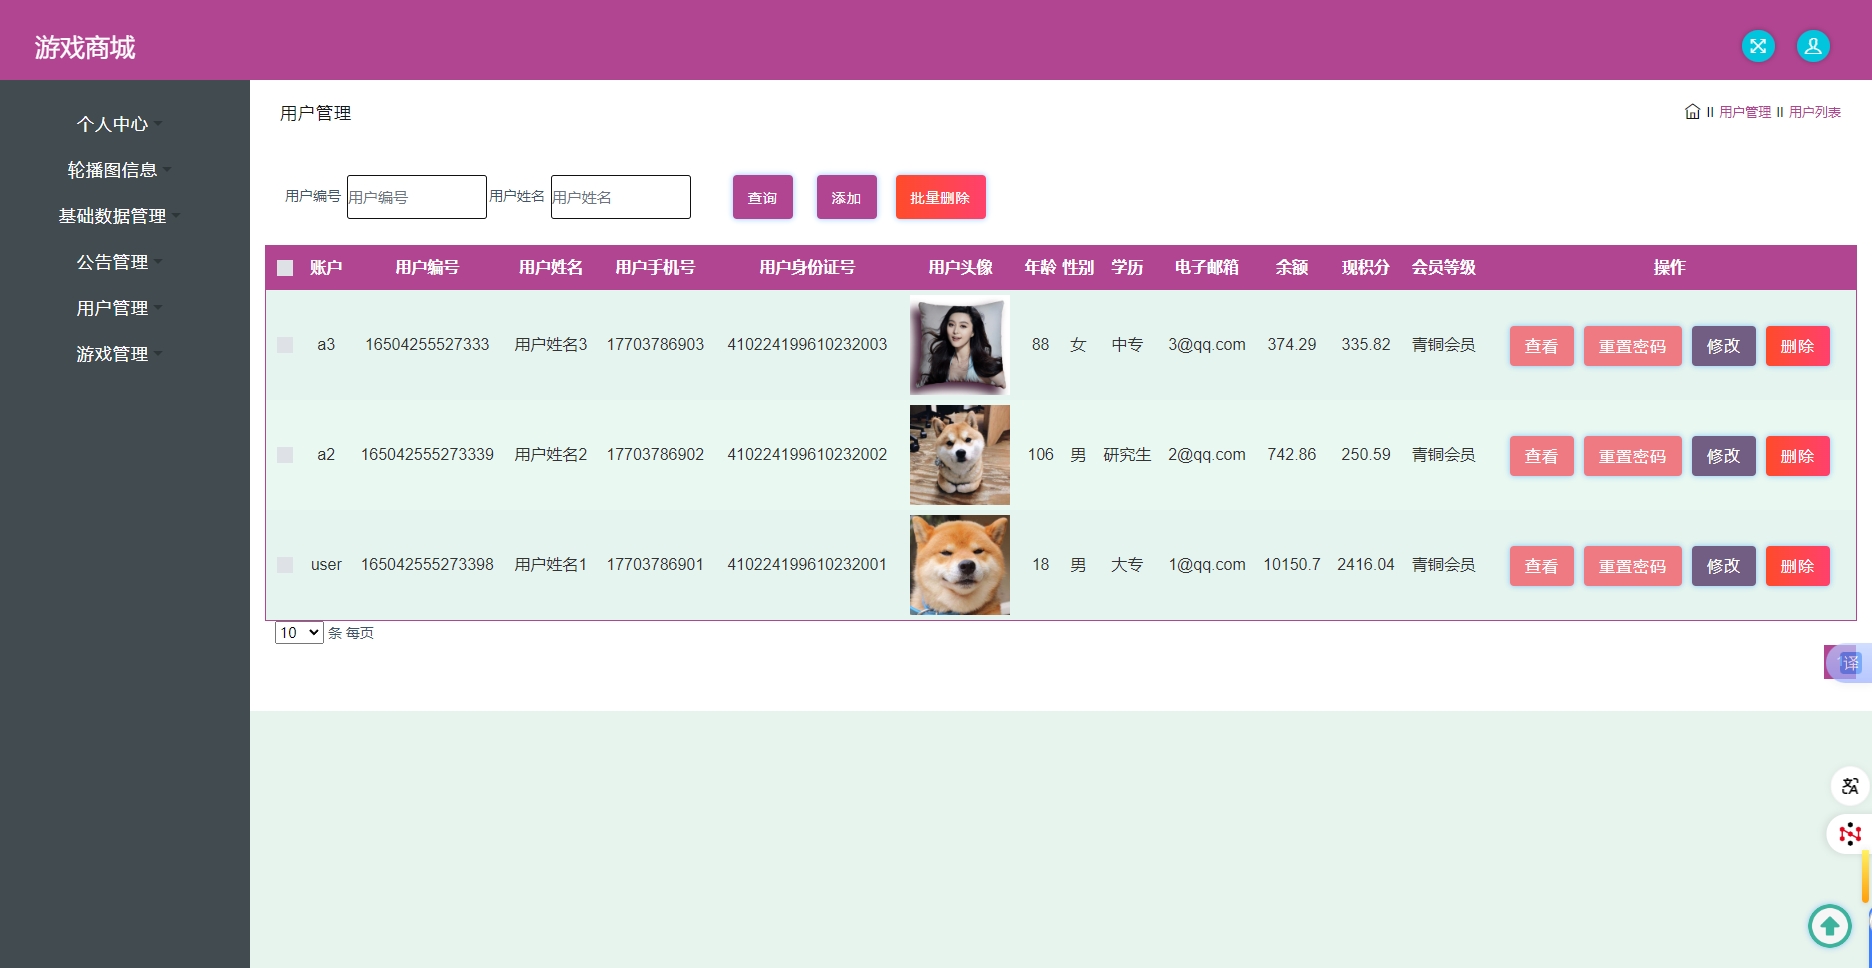Check the row checkbox for account a3

tap(285, 345)
